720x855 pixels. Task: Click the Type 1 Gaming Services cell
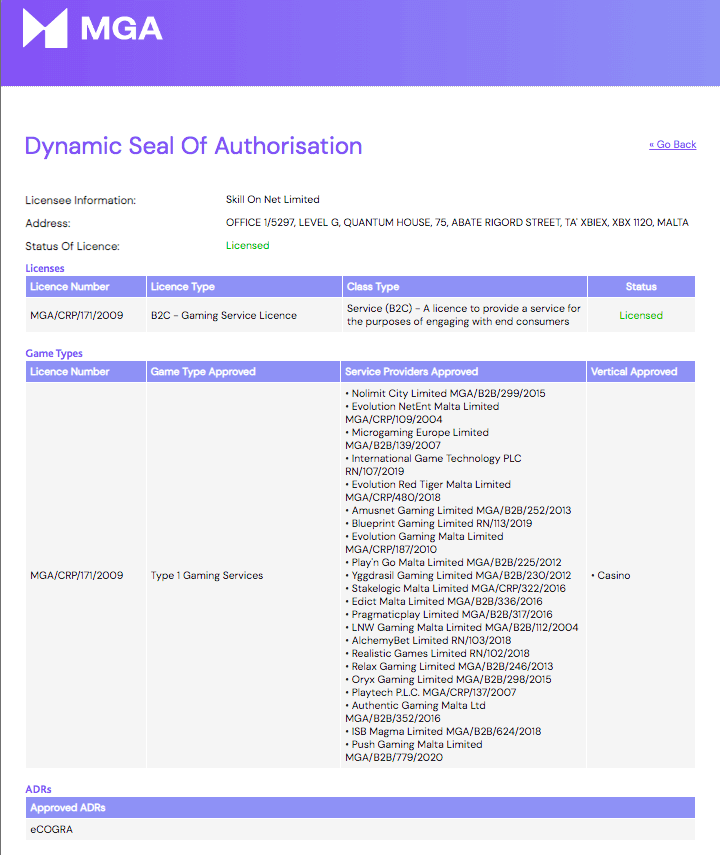pyautogui.click(x=207, y=575)
